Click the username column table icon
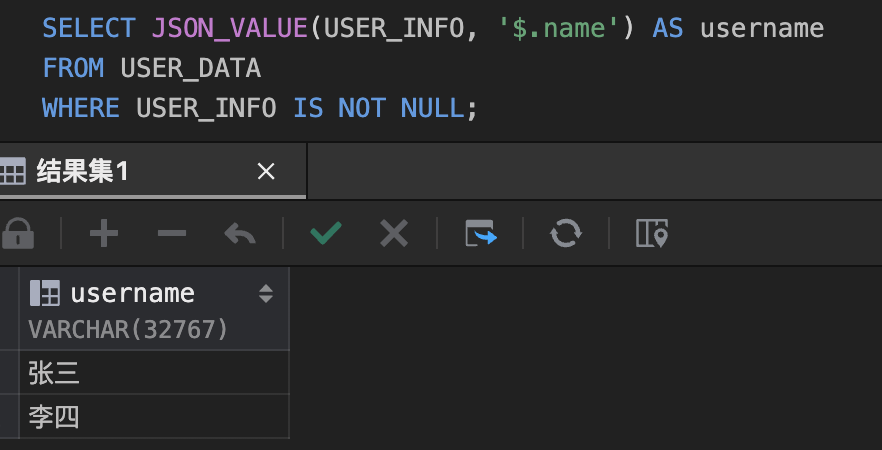The width and height of the screenshot is (882, 450). (44, 293)
